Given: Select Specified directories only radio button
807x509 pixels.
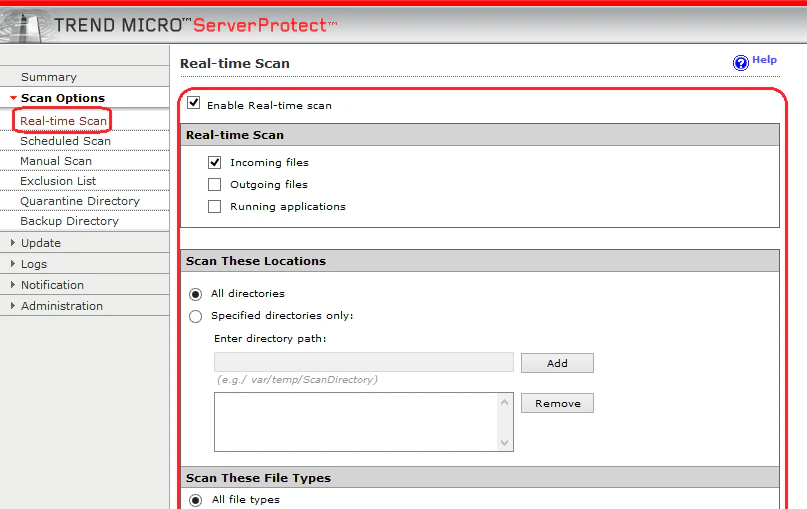Looking at the screenshot, I should pyautogui.click(x=196, y=316).
